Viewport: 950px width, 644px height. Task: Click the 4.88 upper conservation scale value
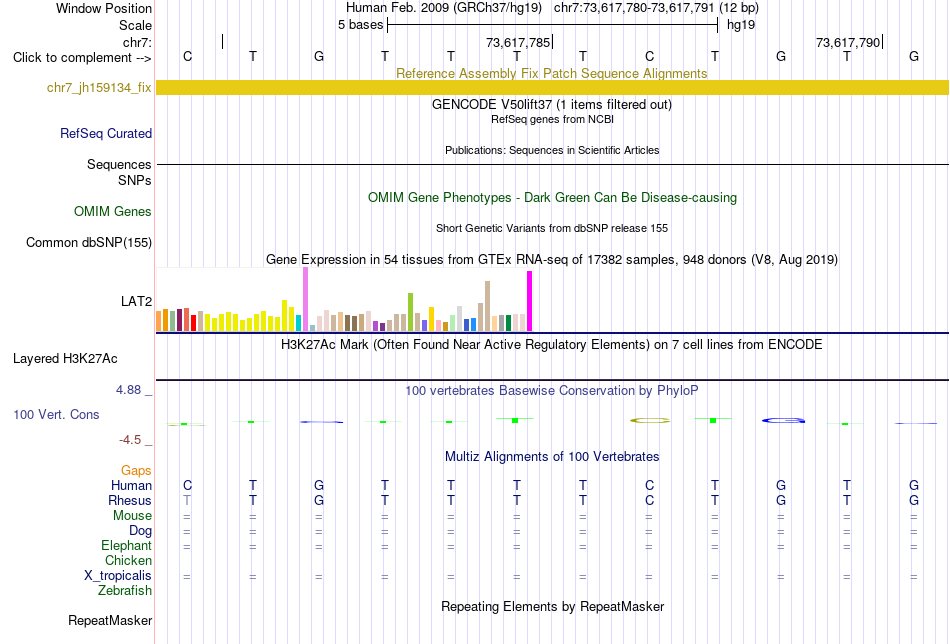click(128, 390)
